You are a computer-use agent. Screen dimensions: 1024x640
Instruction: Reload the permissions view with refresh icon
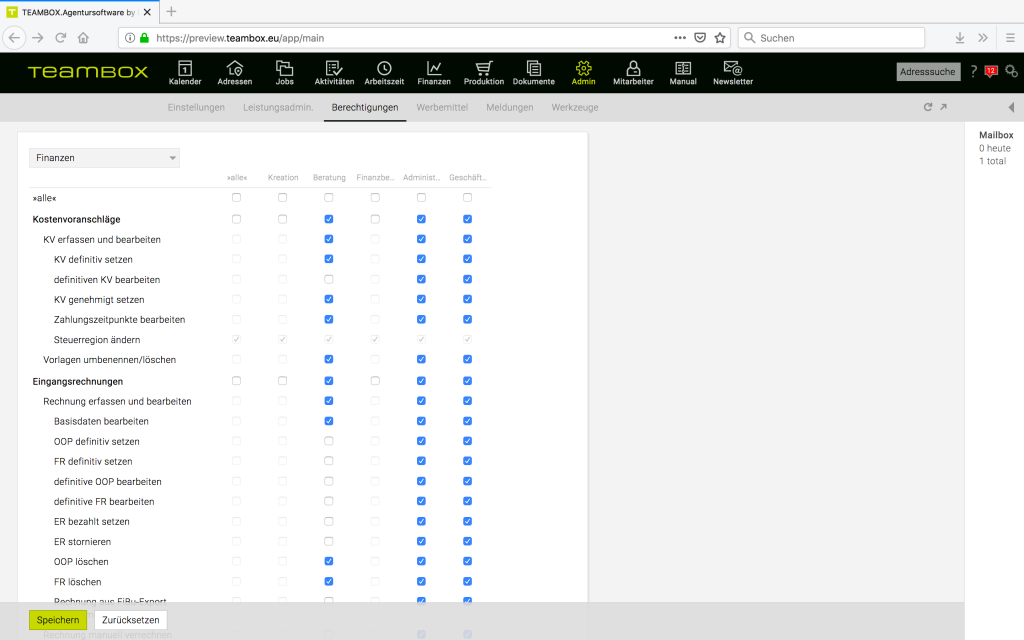[x=927, y=107]
